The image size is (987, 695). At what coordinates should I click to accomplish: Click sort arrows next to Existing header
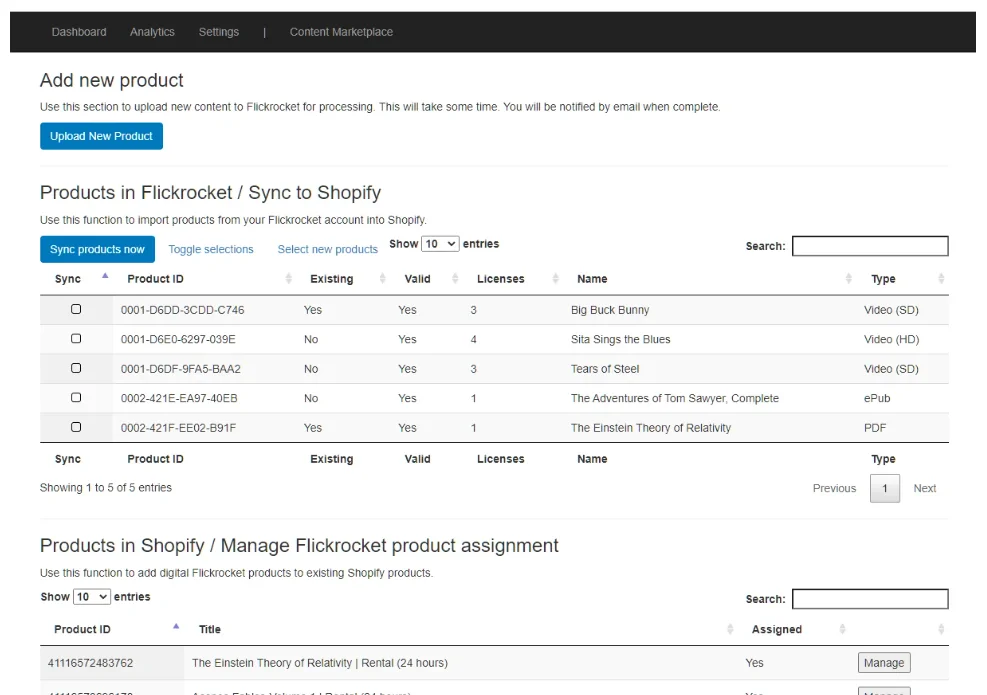pyautogui.click(x=382, y=278)
